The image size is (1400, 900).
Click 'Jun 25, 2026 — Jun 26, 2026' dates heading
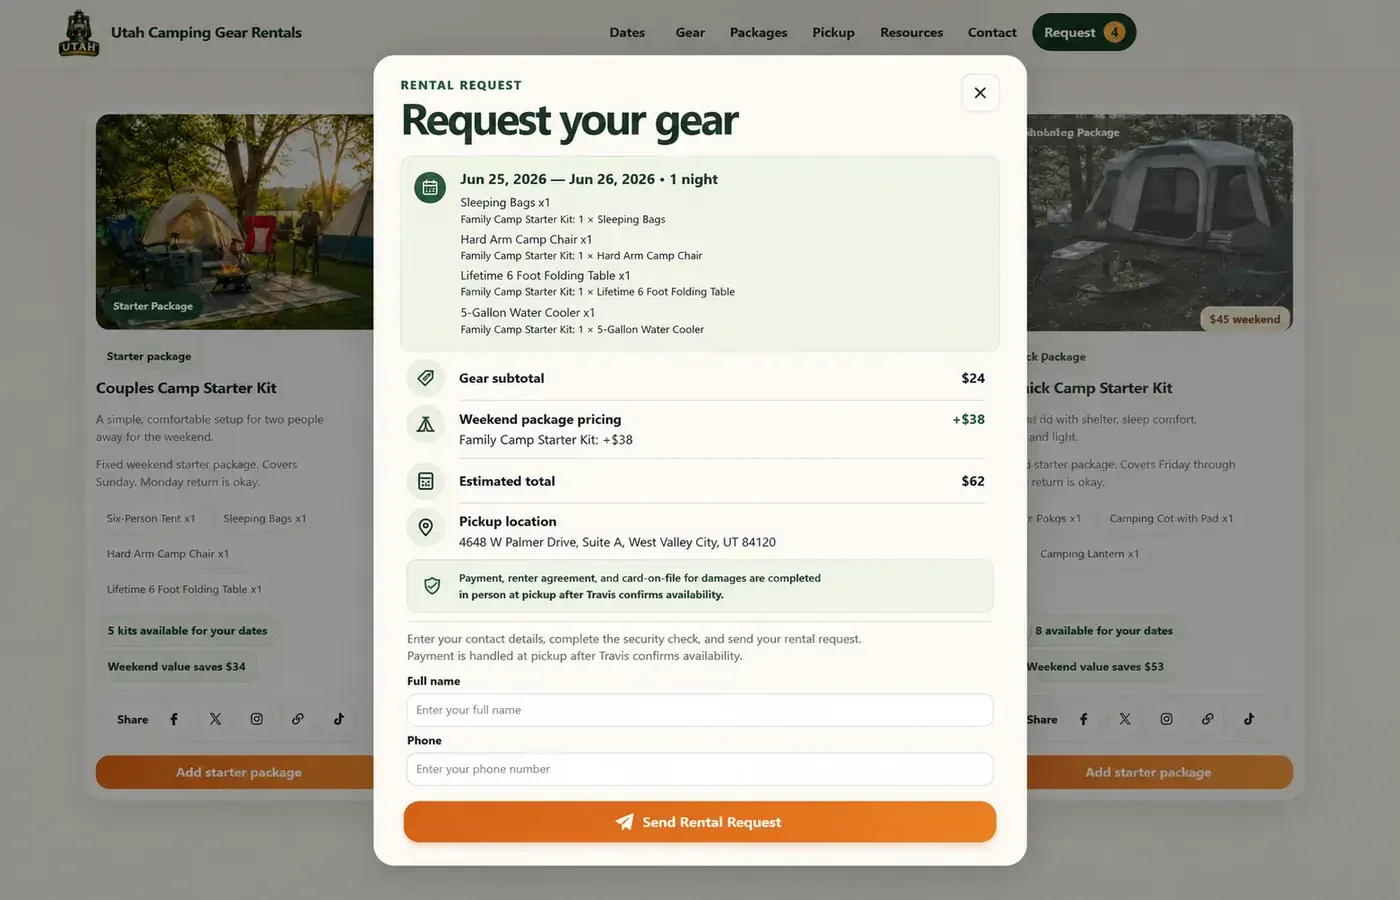(x=557, y=179)
